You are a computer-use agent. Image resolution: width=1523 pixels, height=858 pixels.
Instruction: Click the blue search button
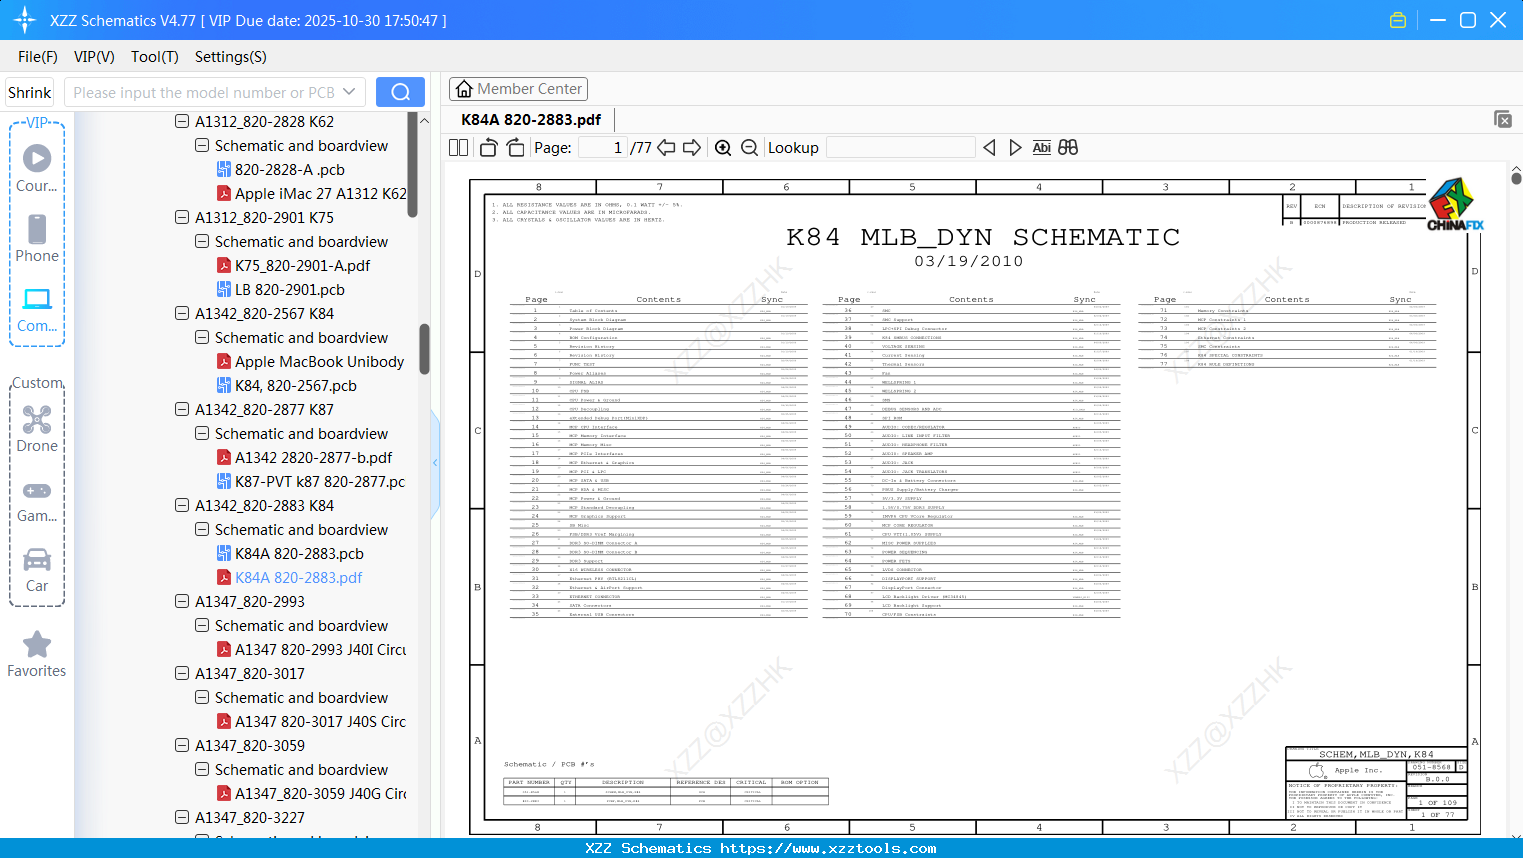tap(400, 92)
